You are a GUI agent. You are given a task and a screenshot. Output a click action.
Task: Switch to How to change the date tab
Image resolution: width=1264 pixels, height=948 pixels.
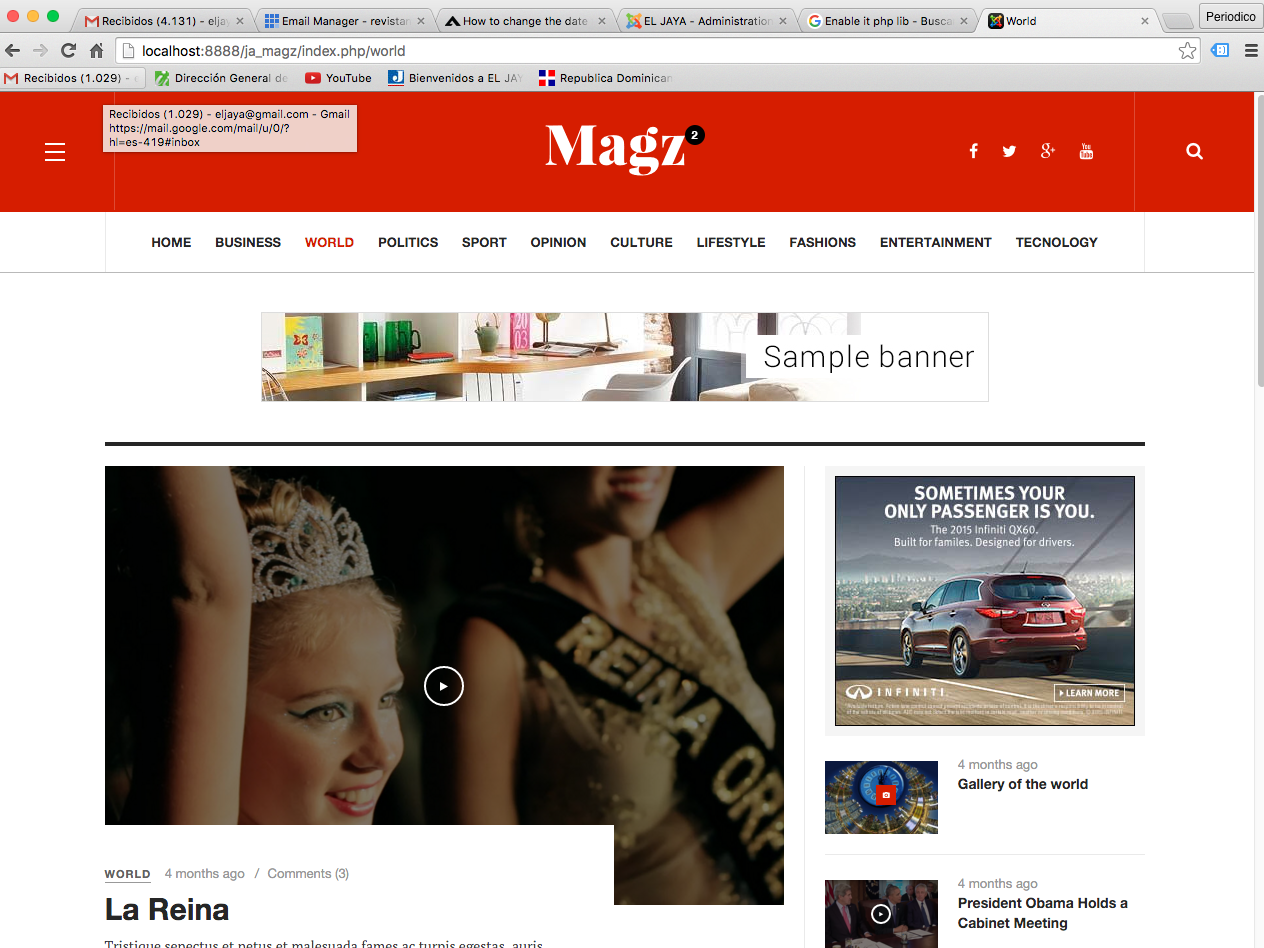coord(516,21)
